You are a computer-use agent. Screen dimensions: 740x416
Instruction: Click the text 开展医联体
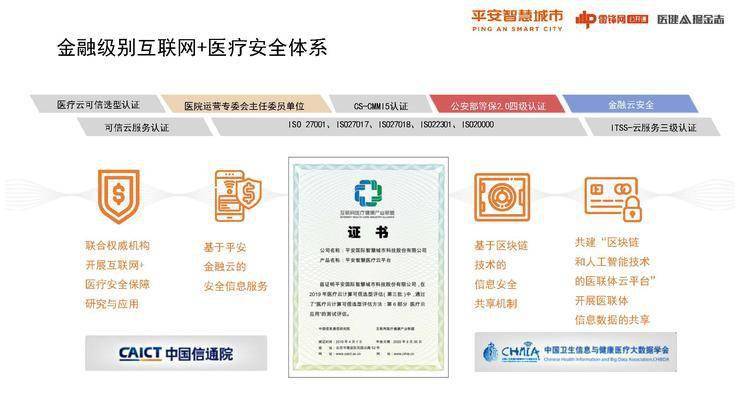(601, 300)
